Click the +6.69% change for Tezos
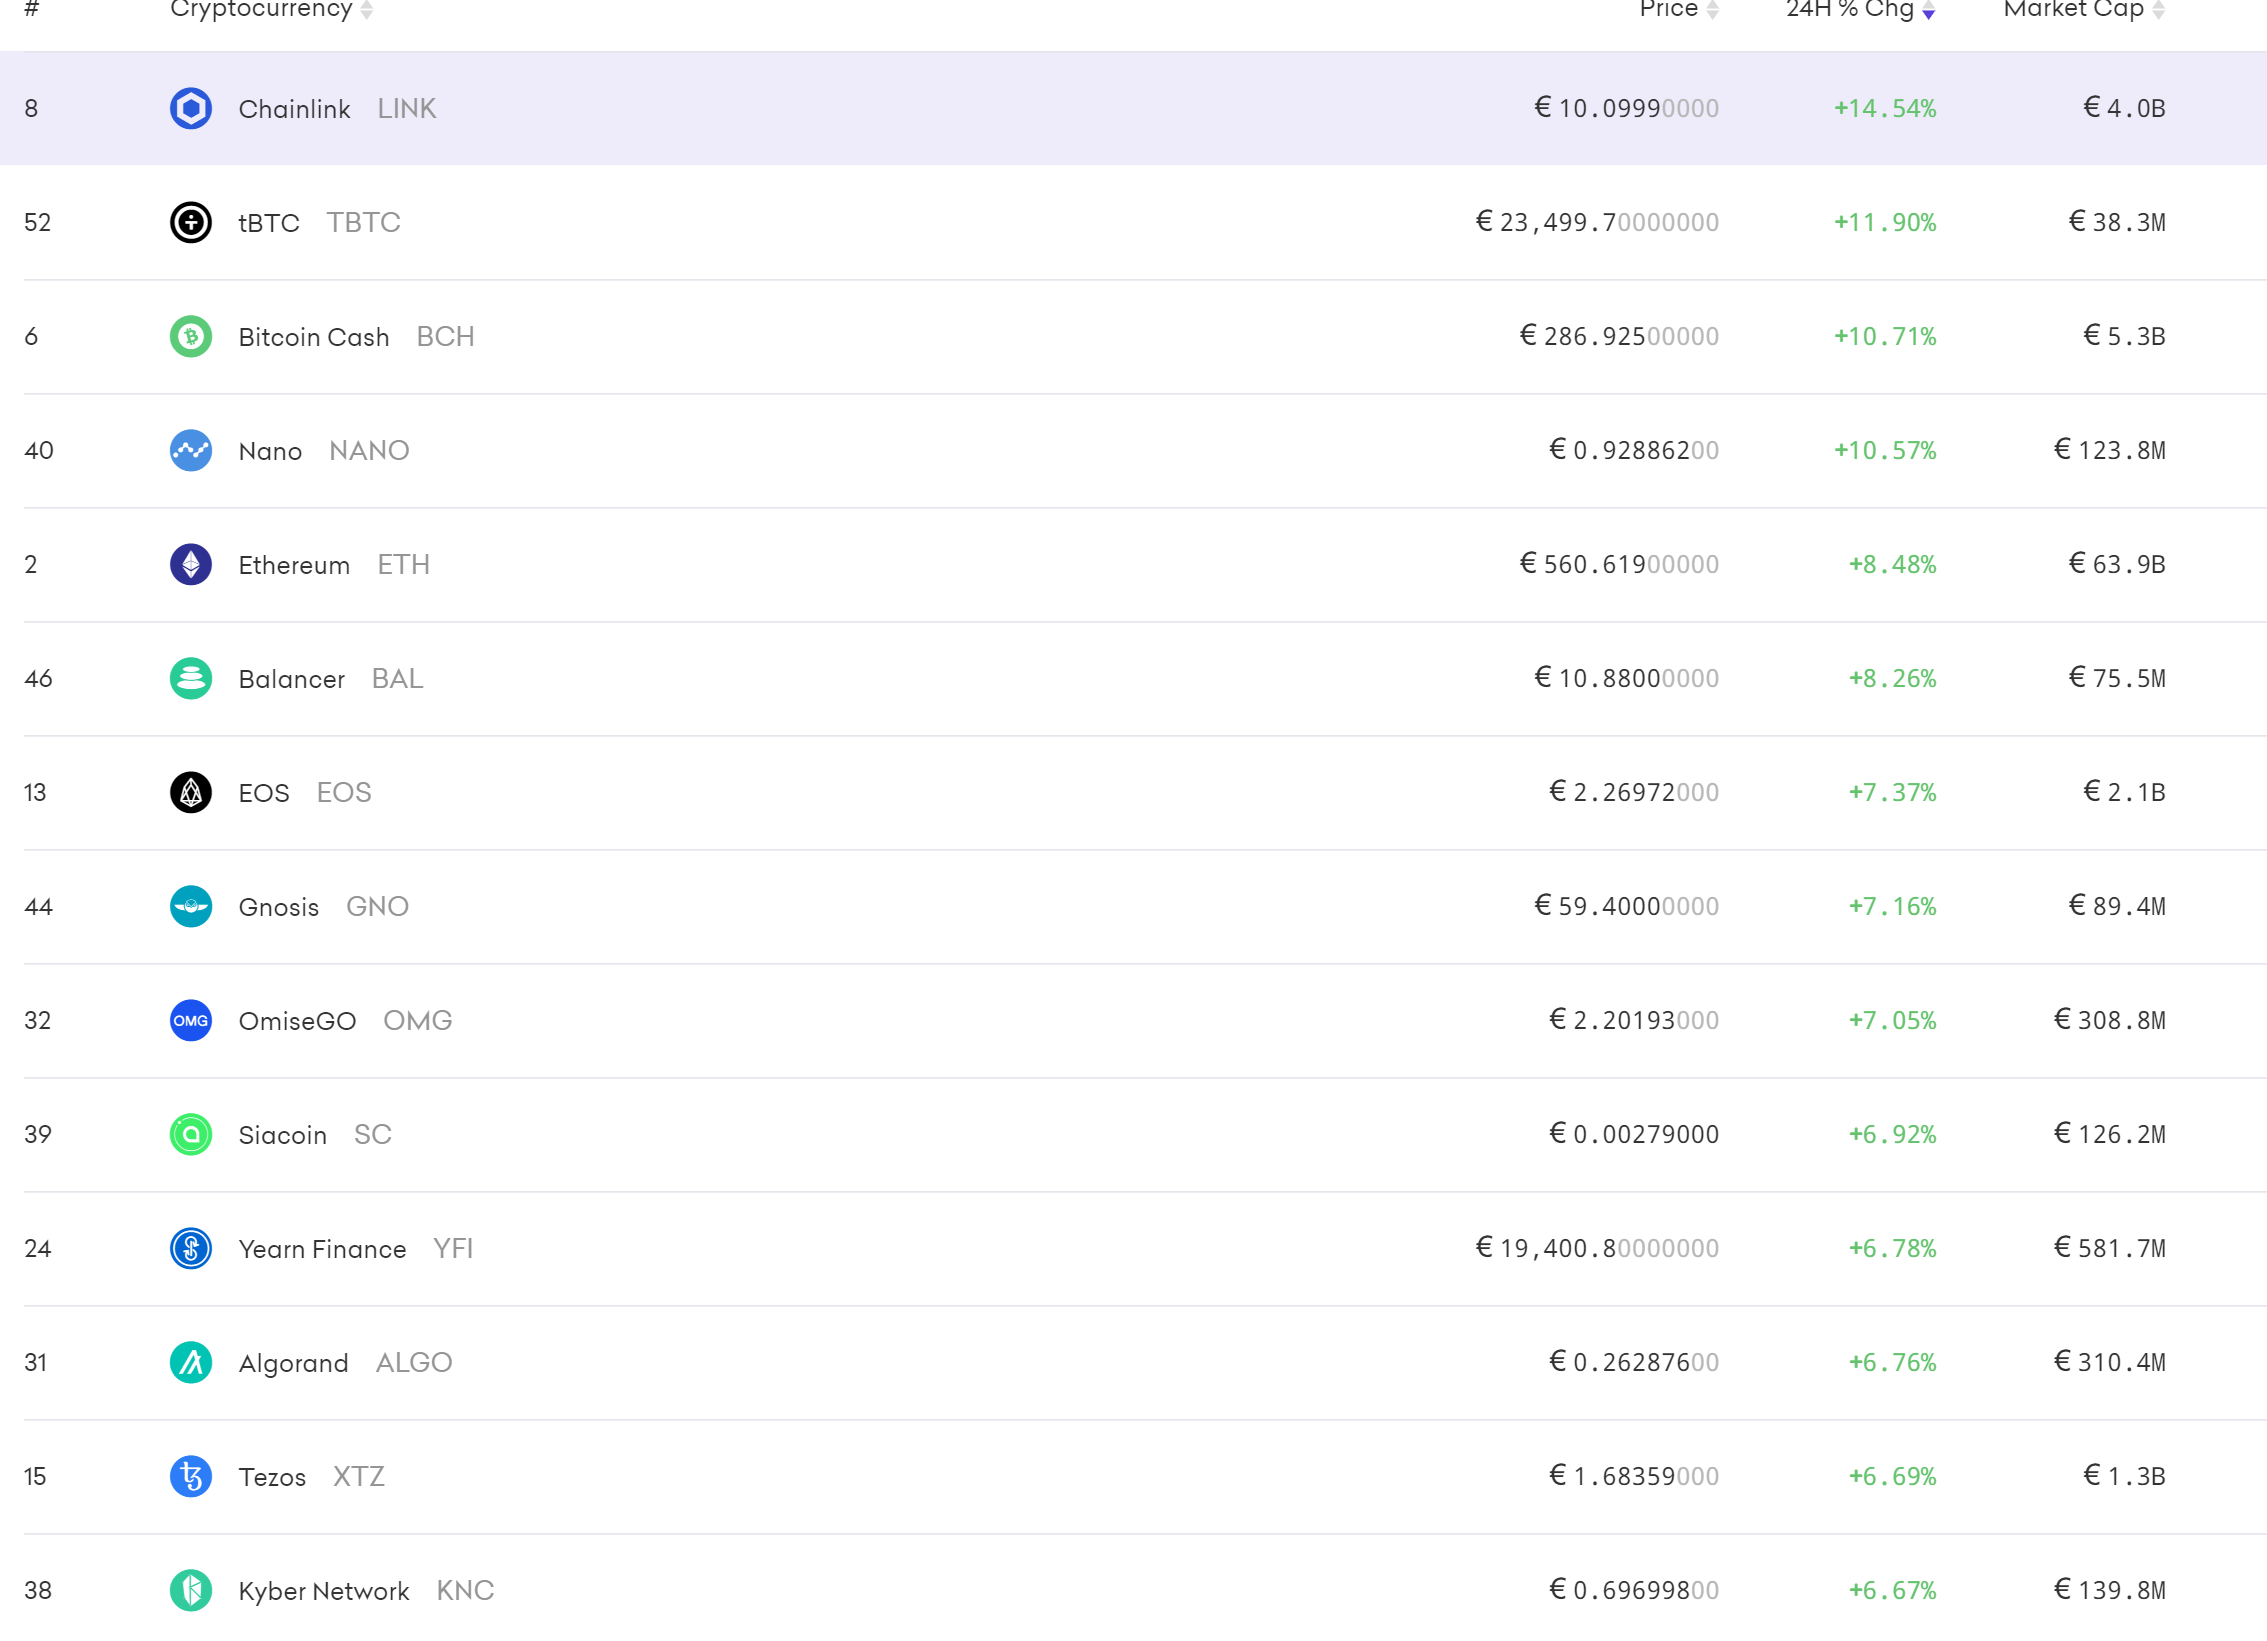2267x1641 pixels. point(1892,1476)
